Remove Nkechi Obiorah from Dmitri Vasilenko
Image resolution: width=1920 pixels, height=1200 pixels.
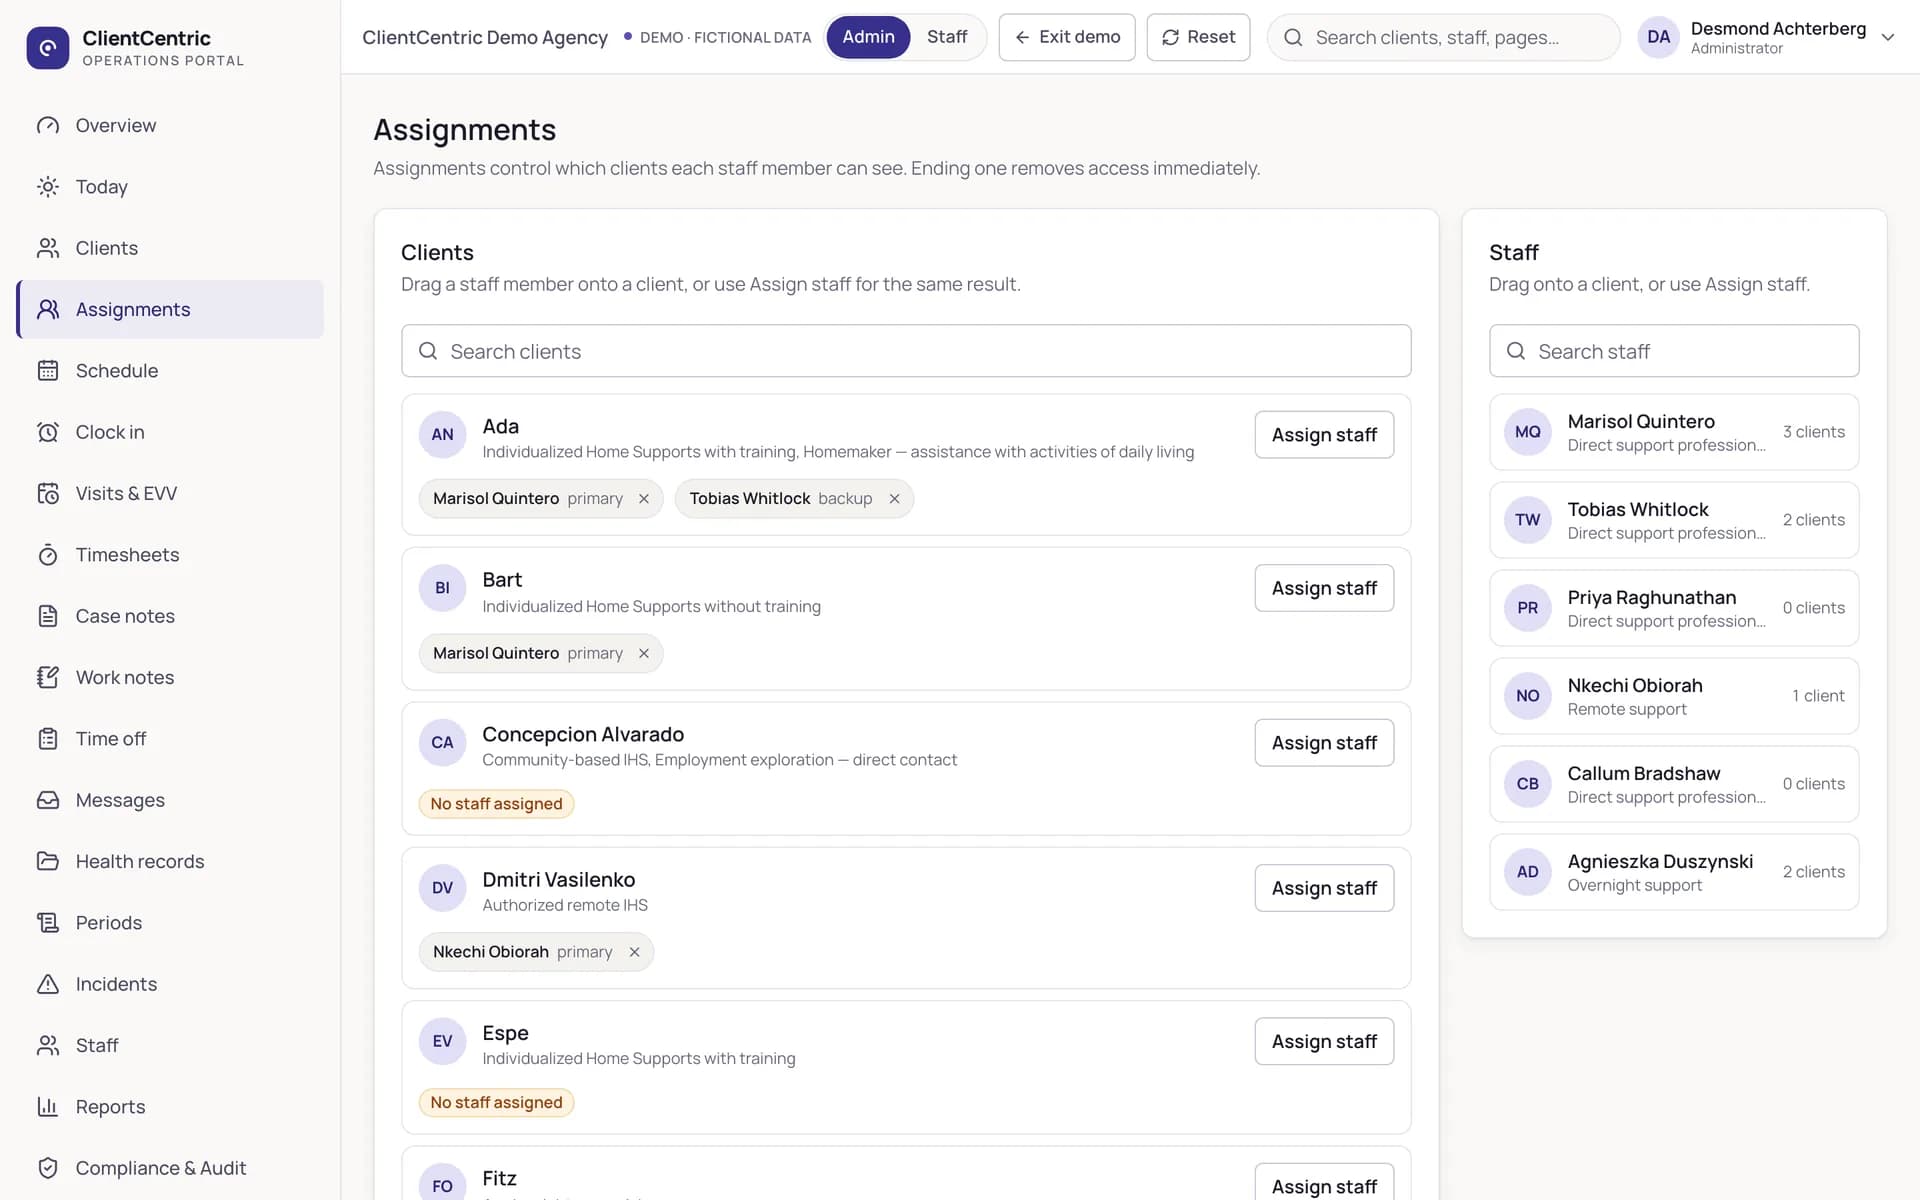pos(634,952)
